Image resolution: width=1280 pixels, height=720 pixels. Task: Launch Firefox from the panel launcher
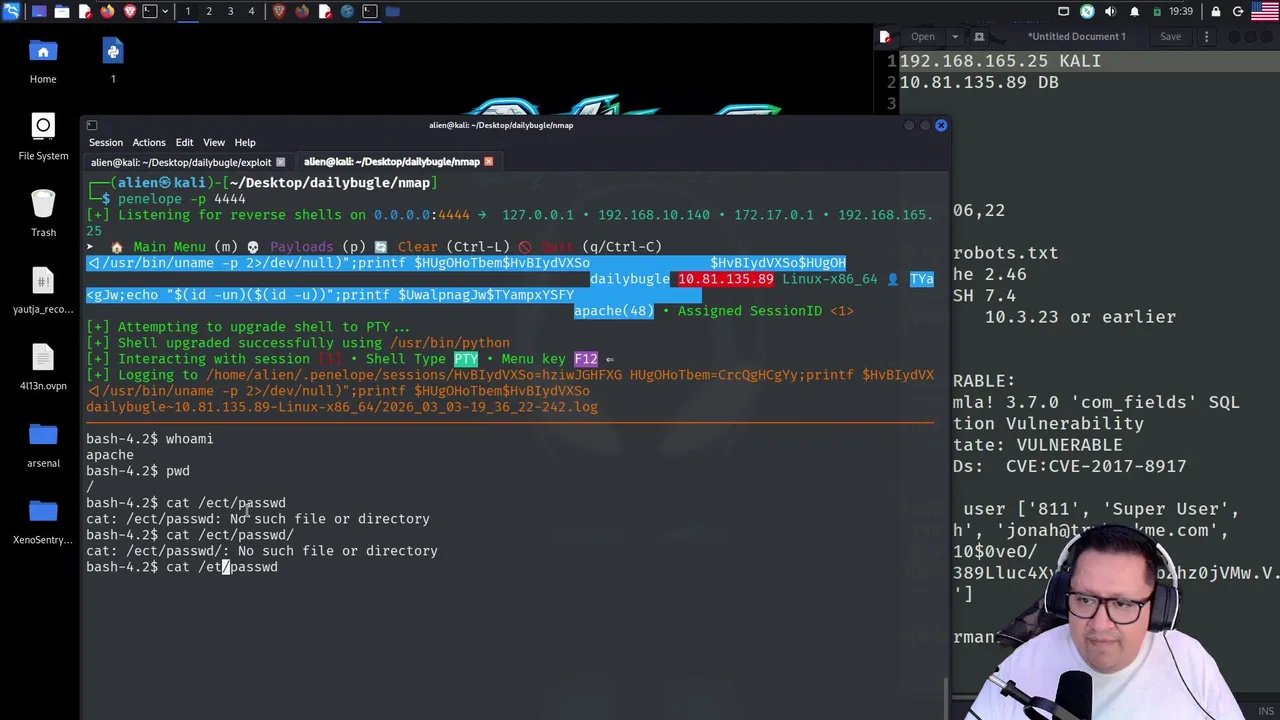[107, 11]
